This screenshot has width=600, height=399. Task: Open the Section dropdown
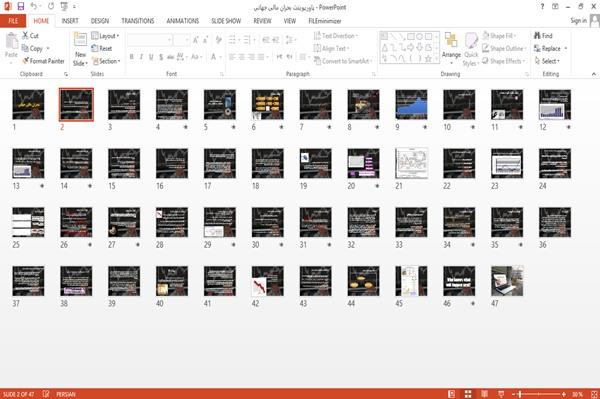coord(106,61)
